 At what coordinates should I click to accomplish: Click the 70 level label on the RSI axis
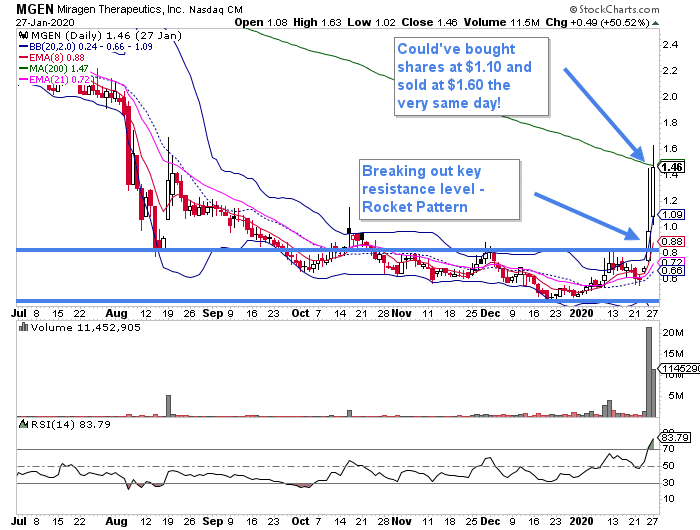668,449
